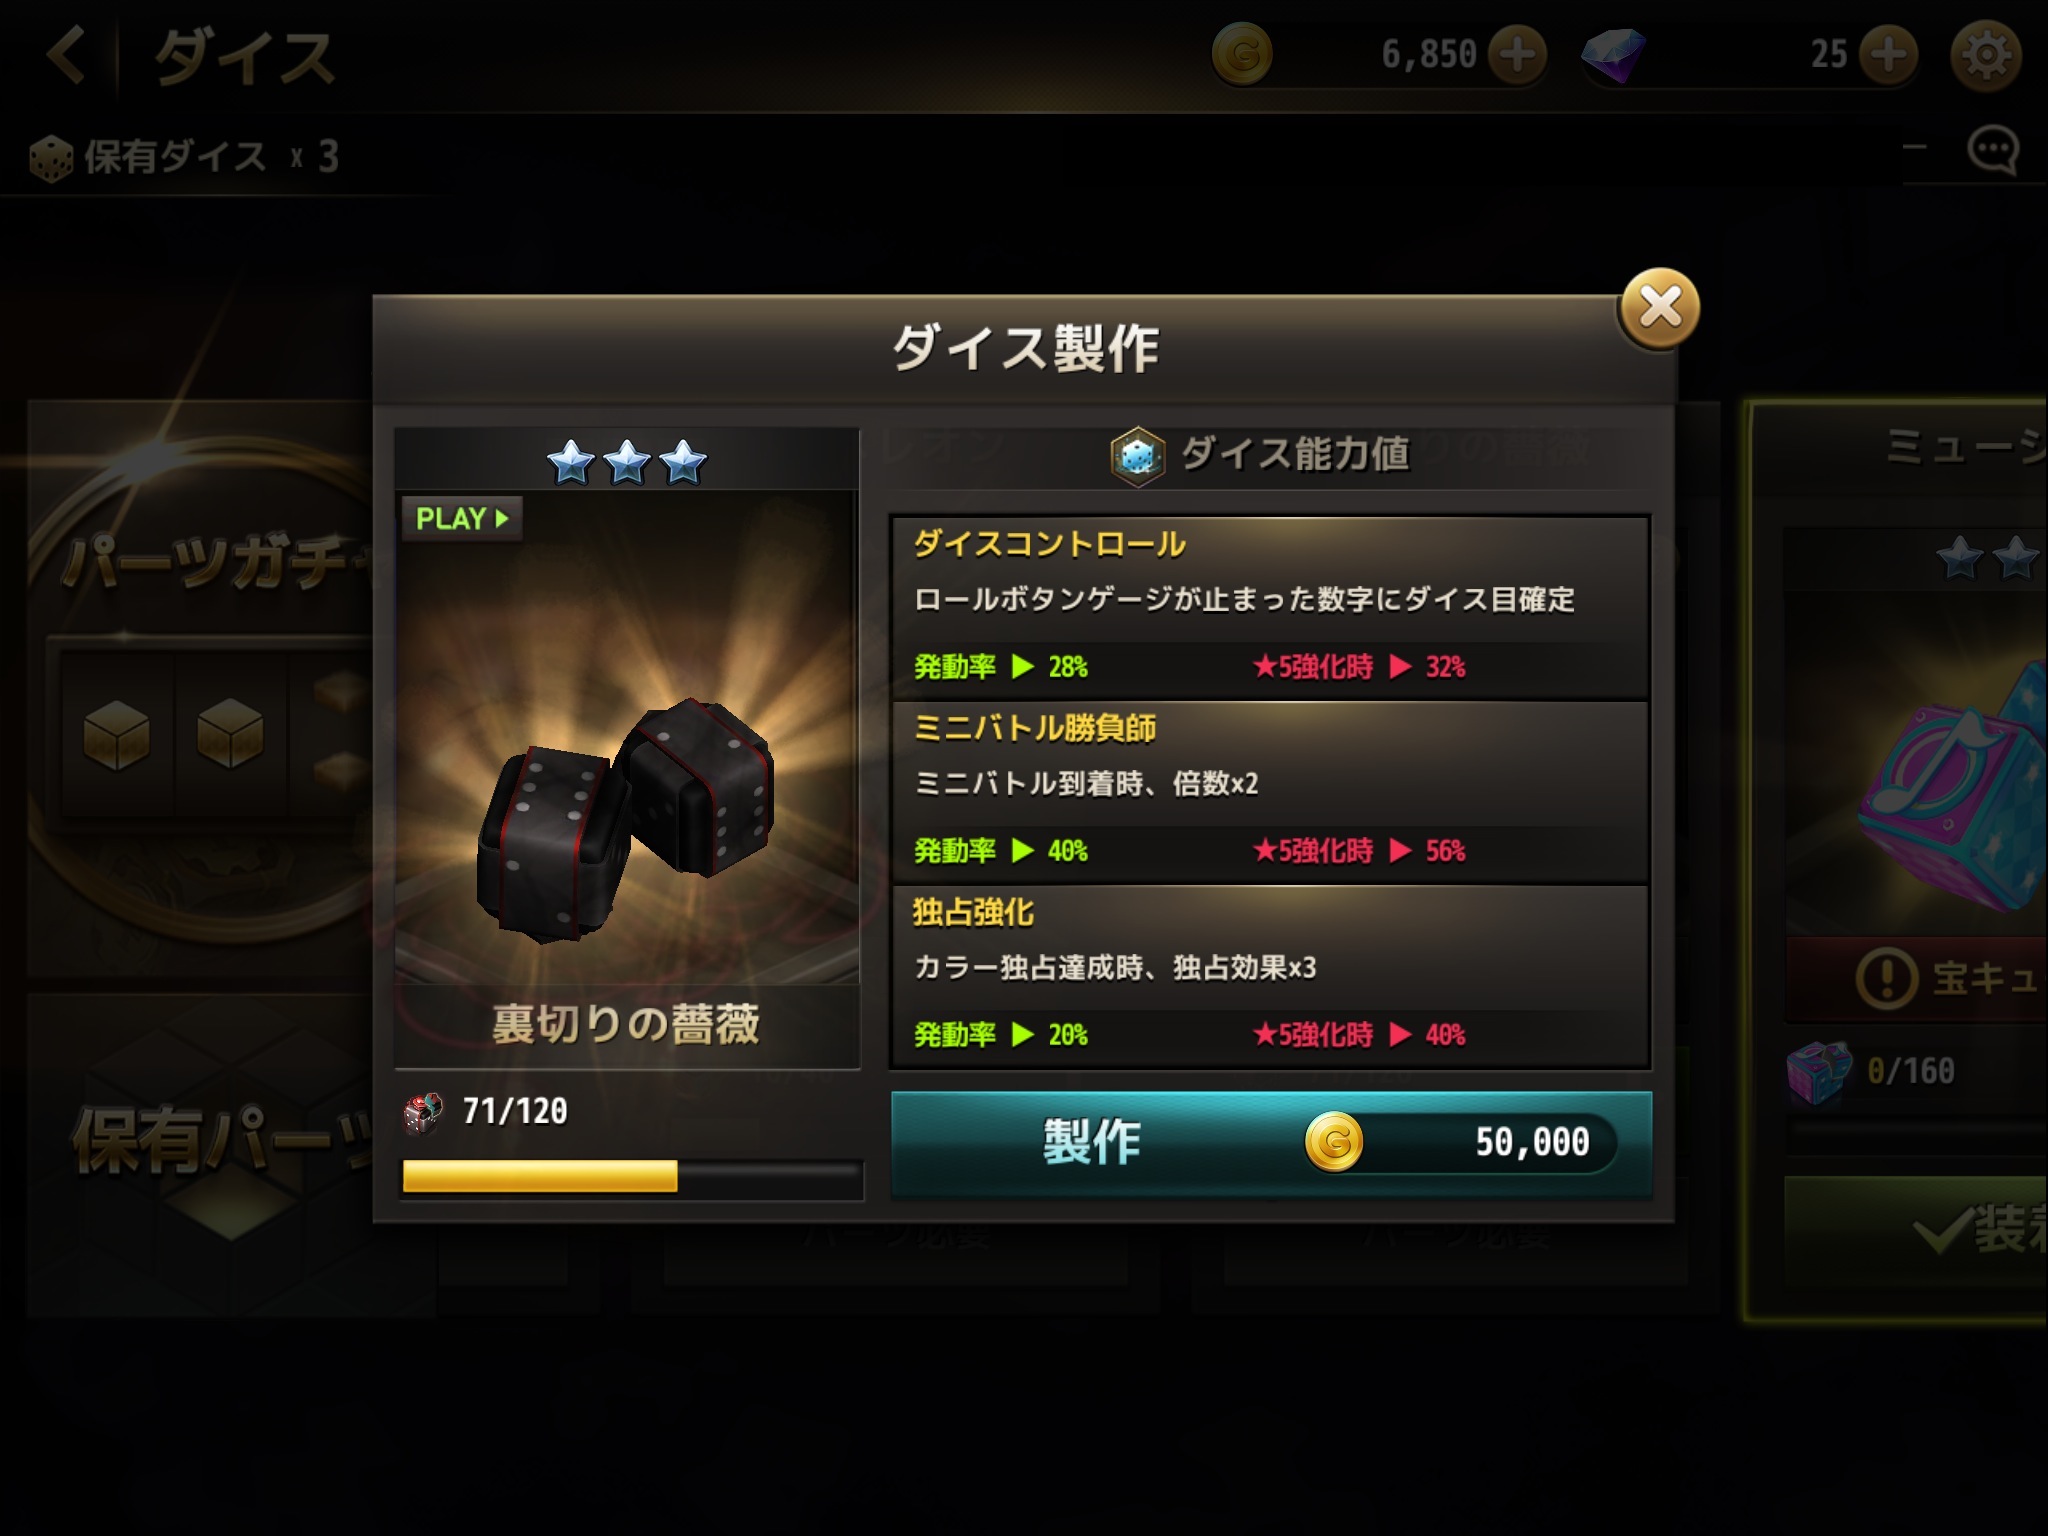The width and height of the screenshot is (2048, 1536).
Task: Craft the dice with 製作 50,000 button
Action: pyautogui.click(x=1271, y=1142)
